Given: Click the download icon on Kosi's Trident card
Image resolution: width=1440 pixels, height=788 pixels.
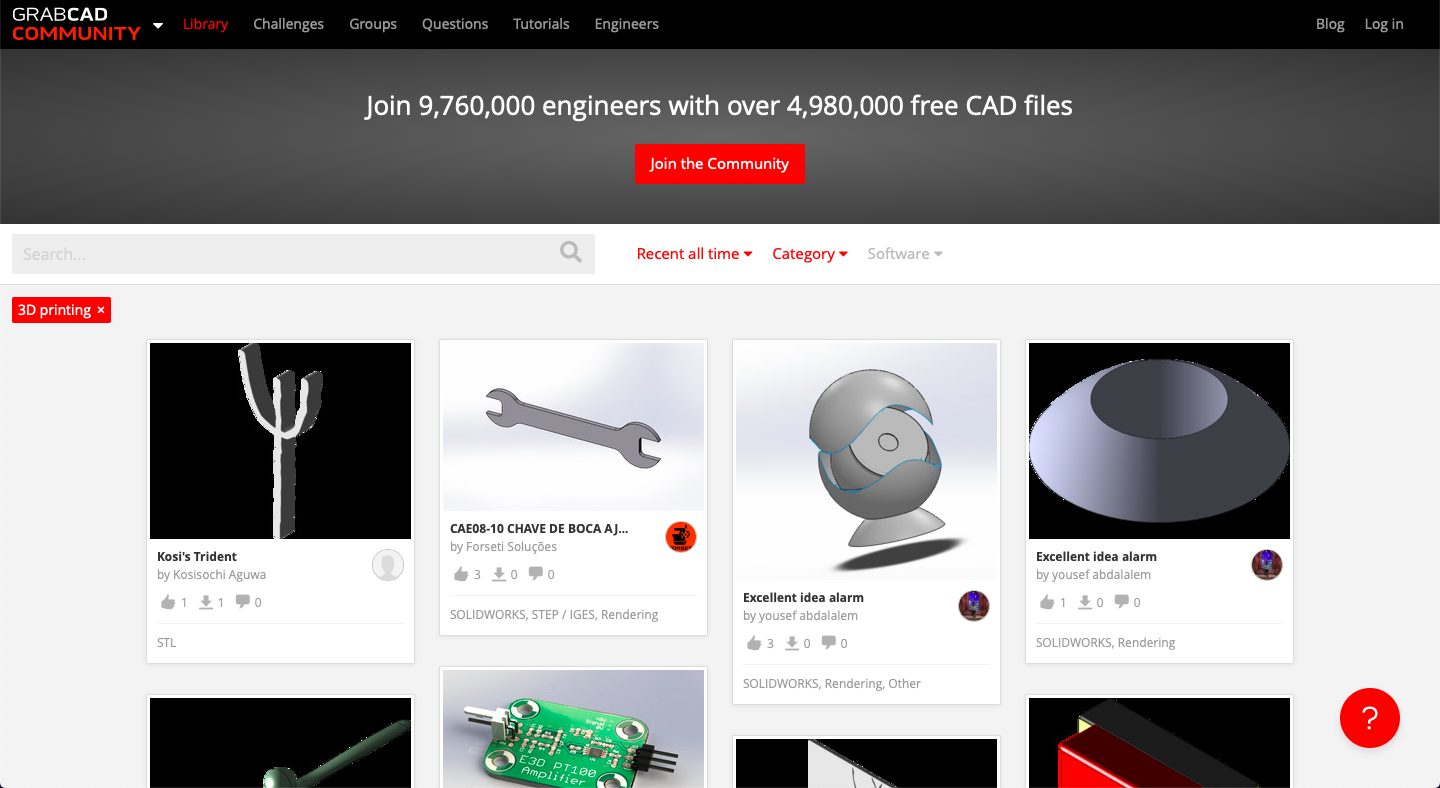Looking at the screenshot, I should (x=206, y=602).
